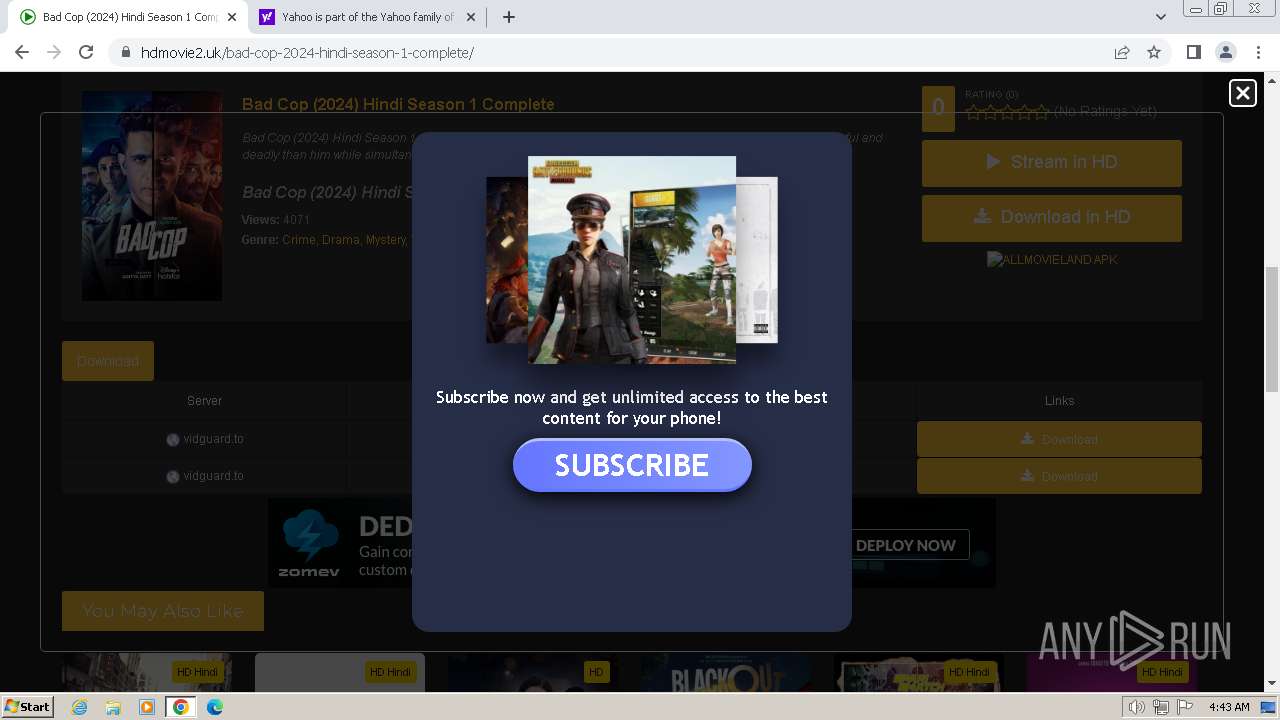This screenshot has height=720, width=1280.
Task: Open Chrome three-dot menu
Action: tap(1257, 52)
